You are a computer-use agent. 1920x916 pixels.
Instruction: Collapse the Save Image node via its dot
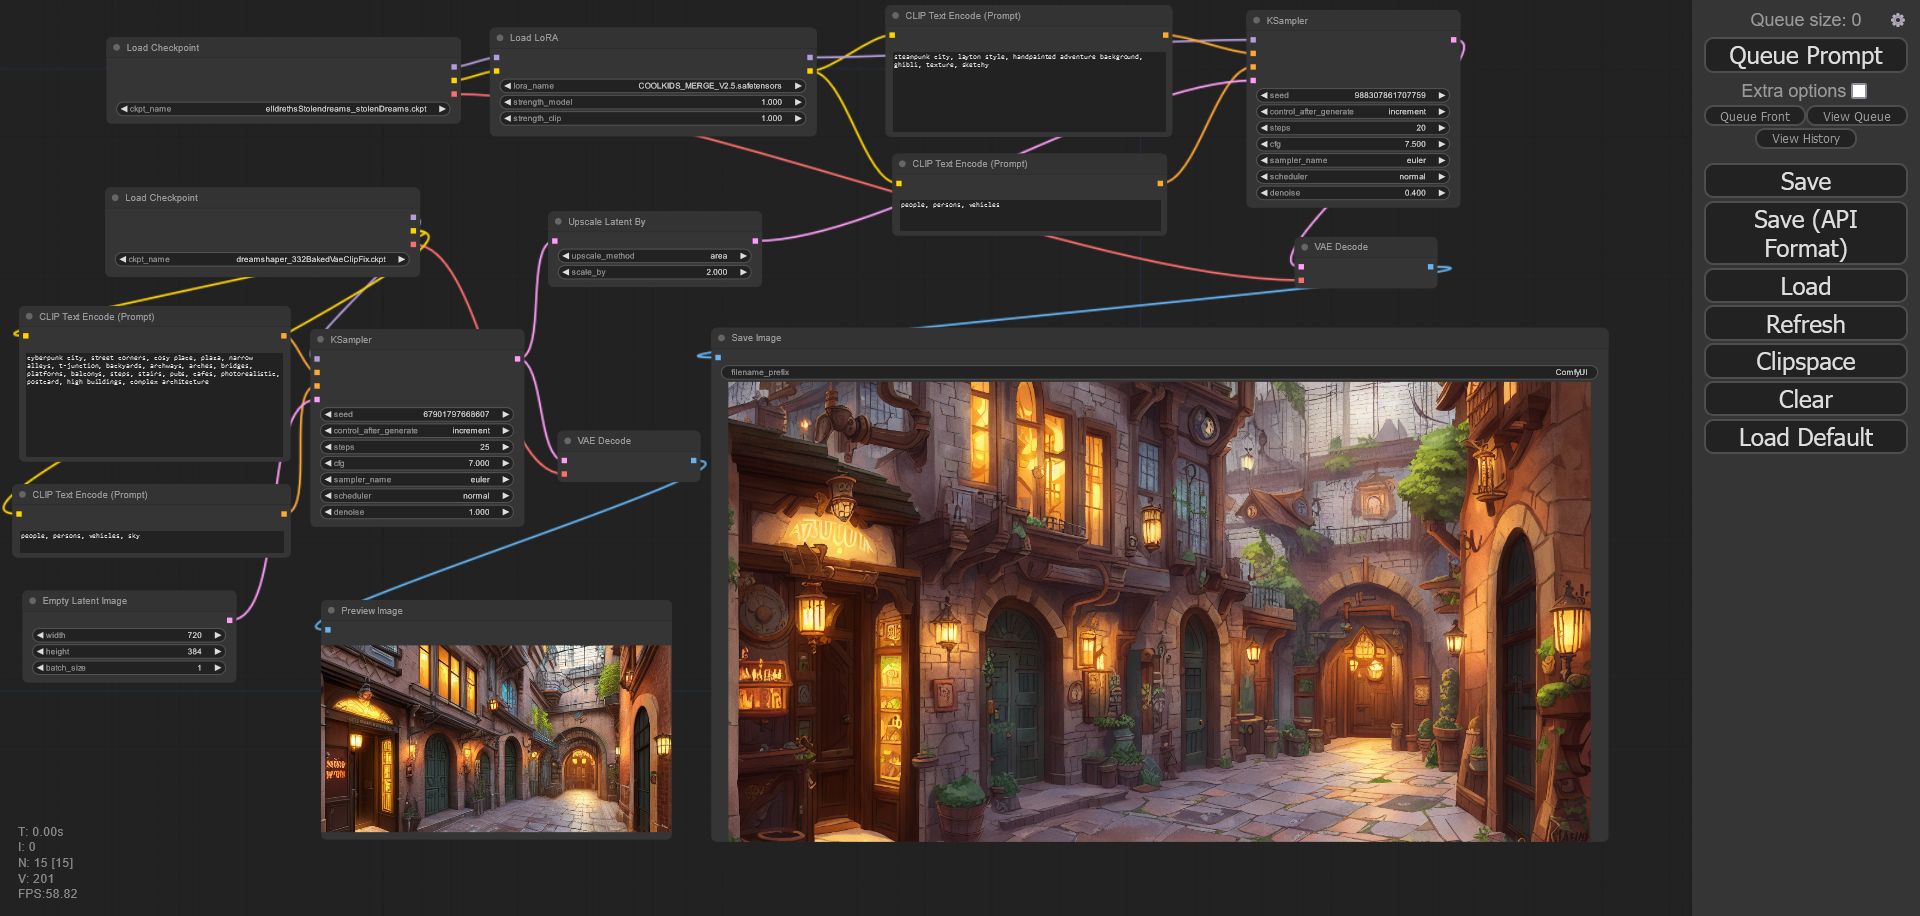[720, 338]
